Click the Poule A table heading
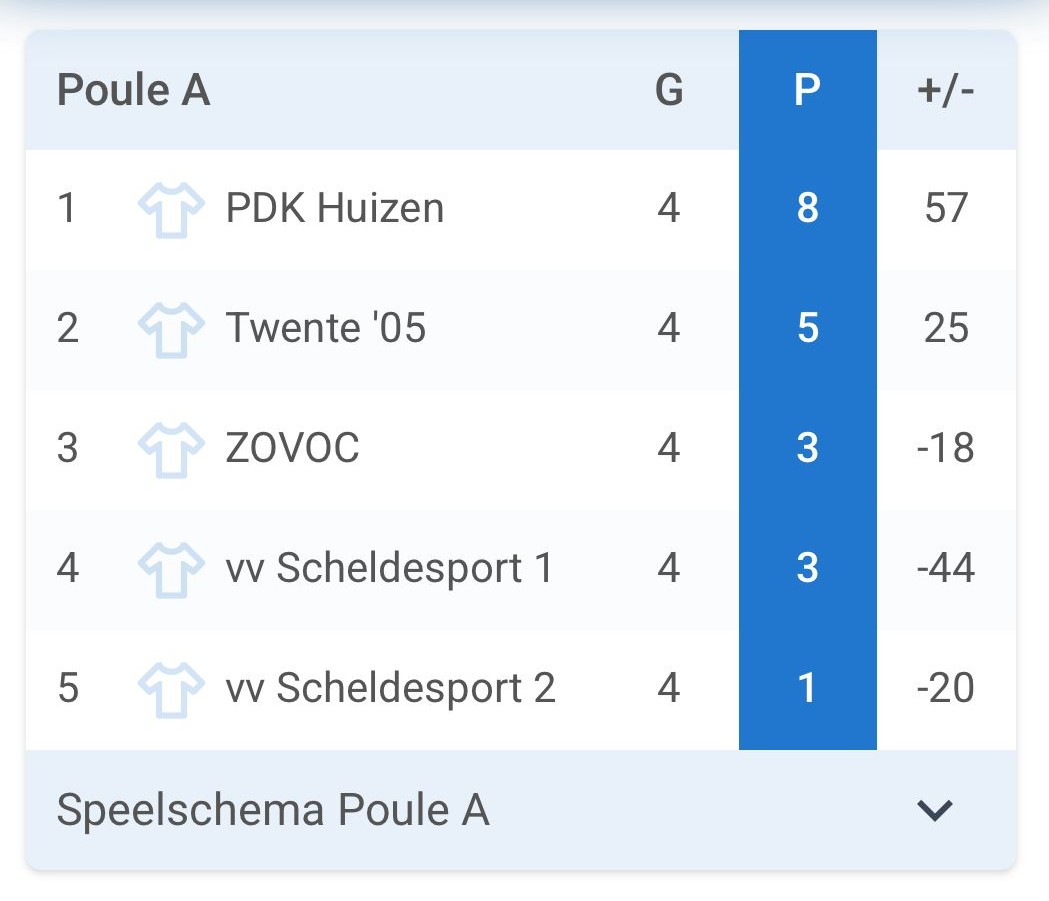This screenshot has width=1049, height=901. 133,91
